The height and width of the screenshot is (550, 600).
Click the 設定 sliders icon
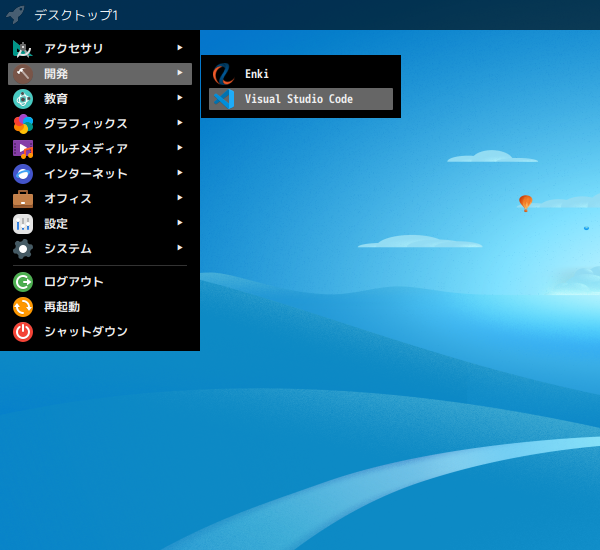click(23, 224)
